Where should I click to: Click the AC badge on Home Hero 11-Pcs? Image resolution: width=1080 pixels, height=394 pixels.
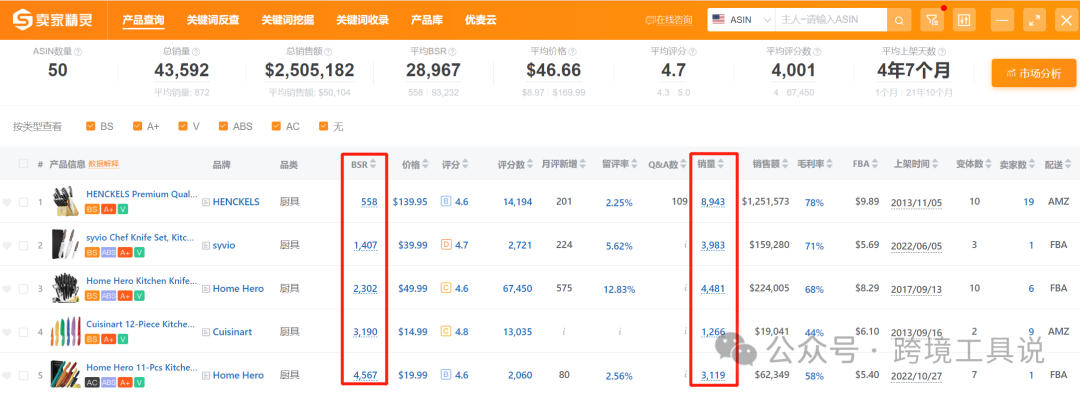[92, 382]
